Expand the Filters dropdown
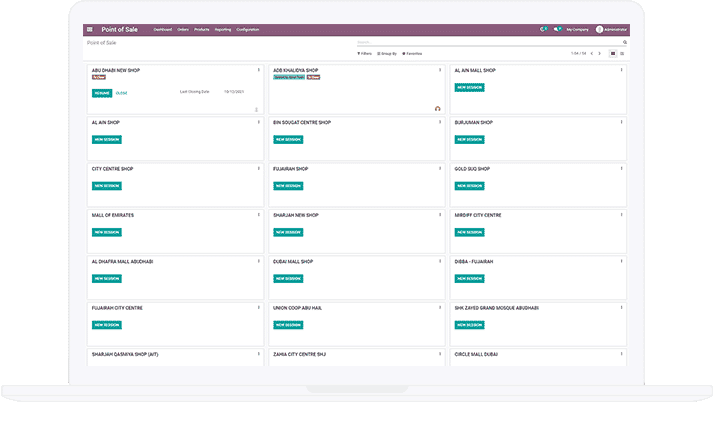 point(363,53)
